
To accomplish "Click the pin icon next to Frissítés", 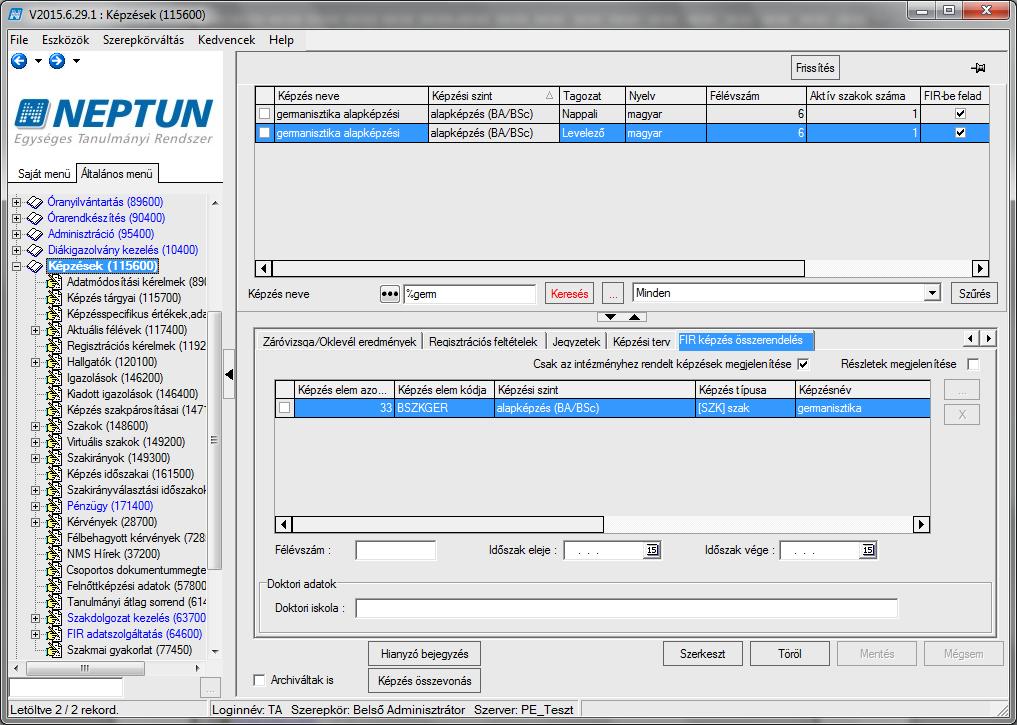I will 978,67.
